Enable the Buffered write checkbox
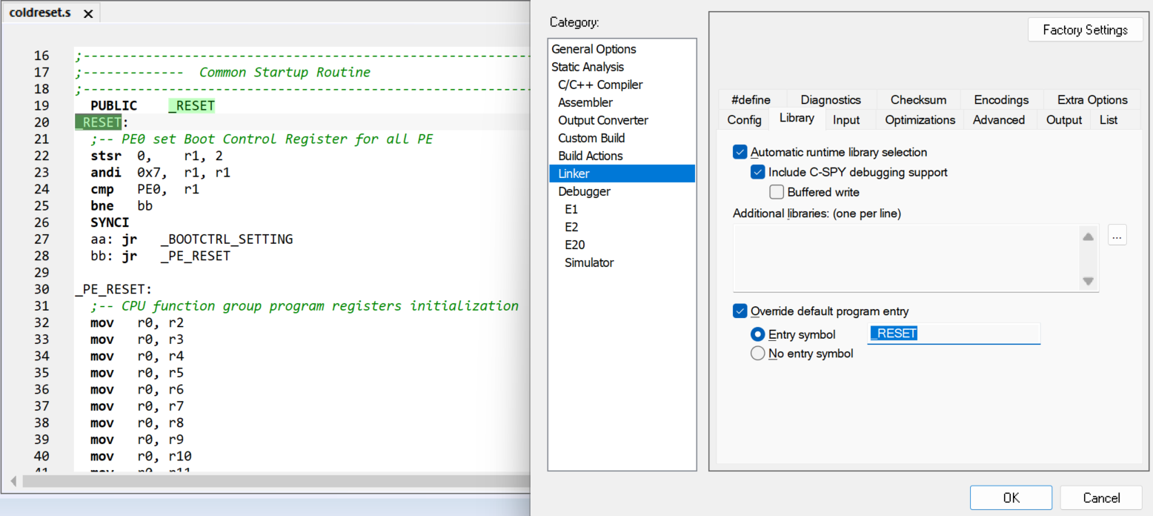Screen dimensions: 1153x516 pos(776,192)
